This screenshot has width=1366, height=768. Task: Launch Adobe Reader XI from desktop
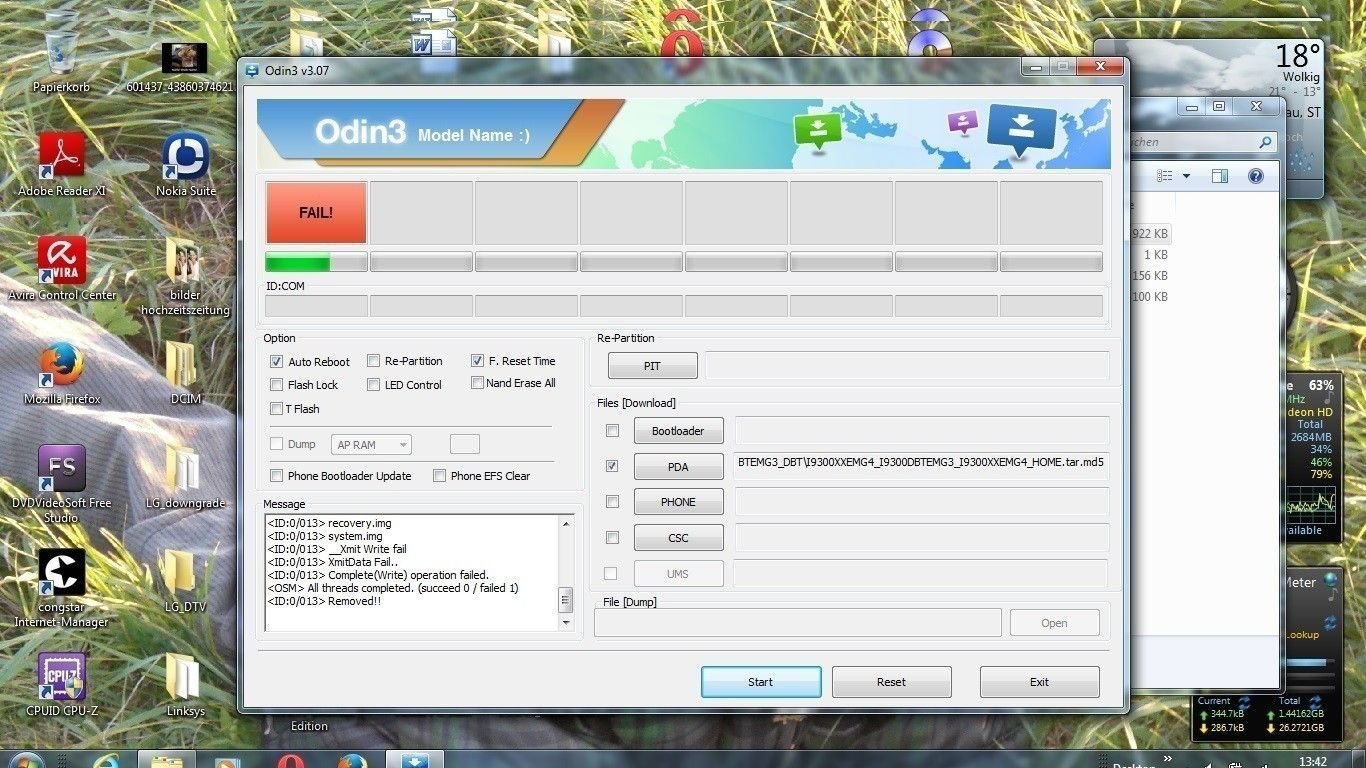coord(61,165)
